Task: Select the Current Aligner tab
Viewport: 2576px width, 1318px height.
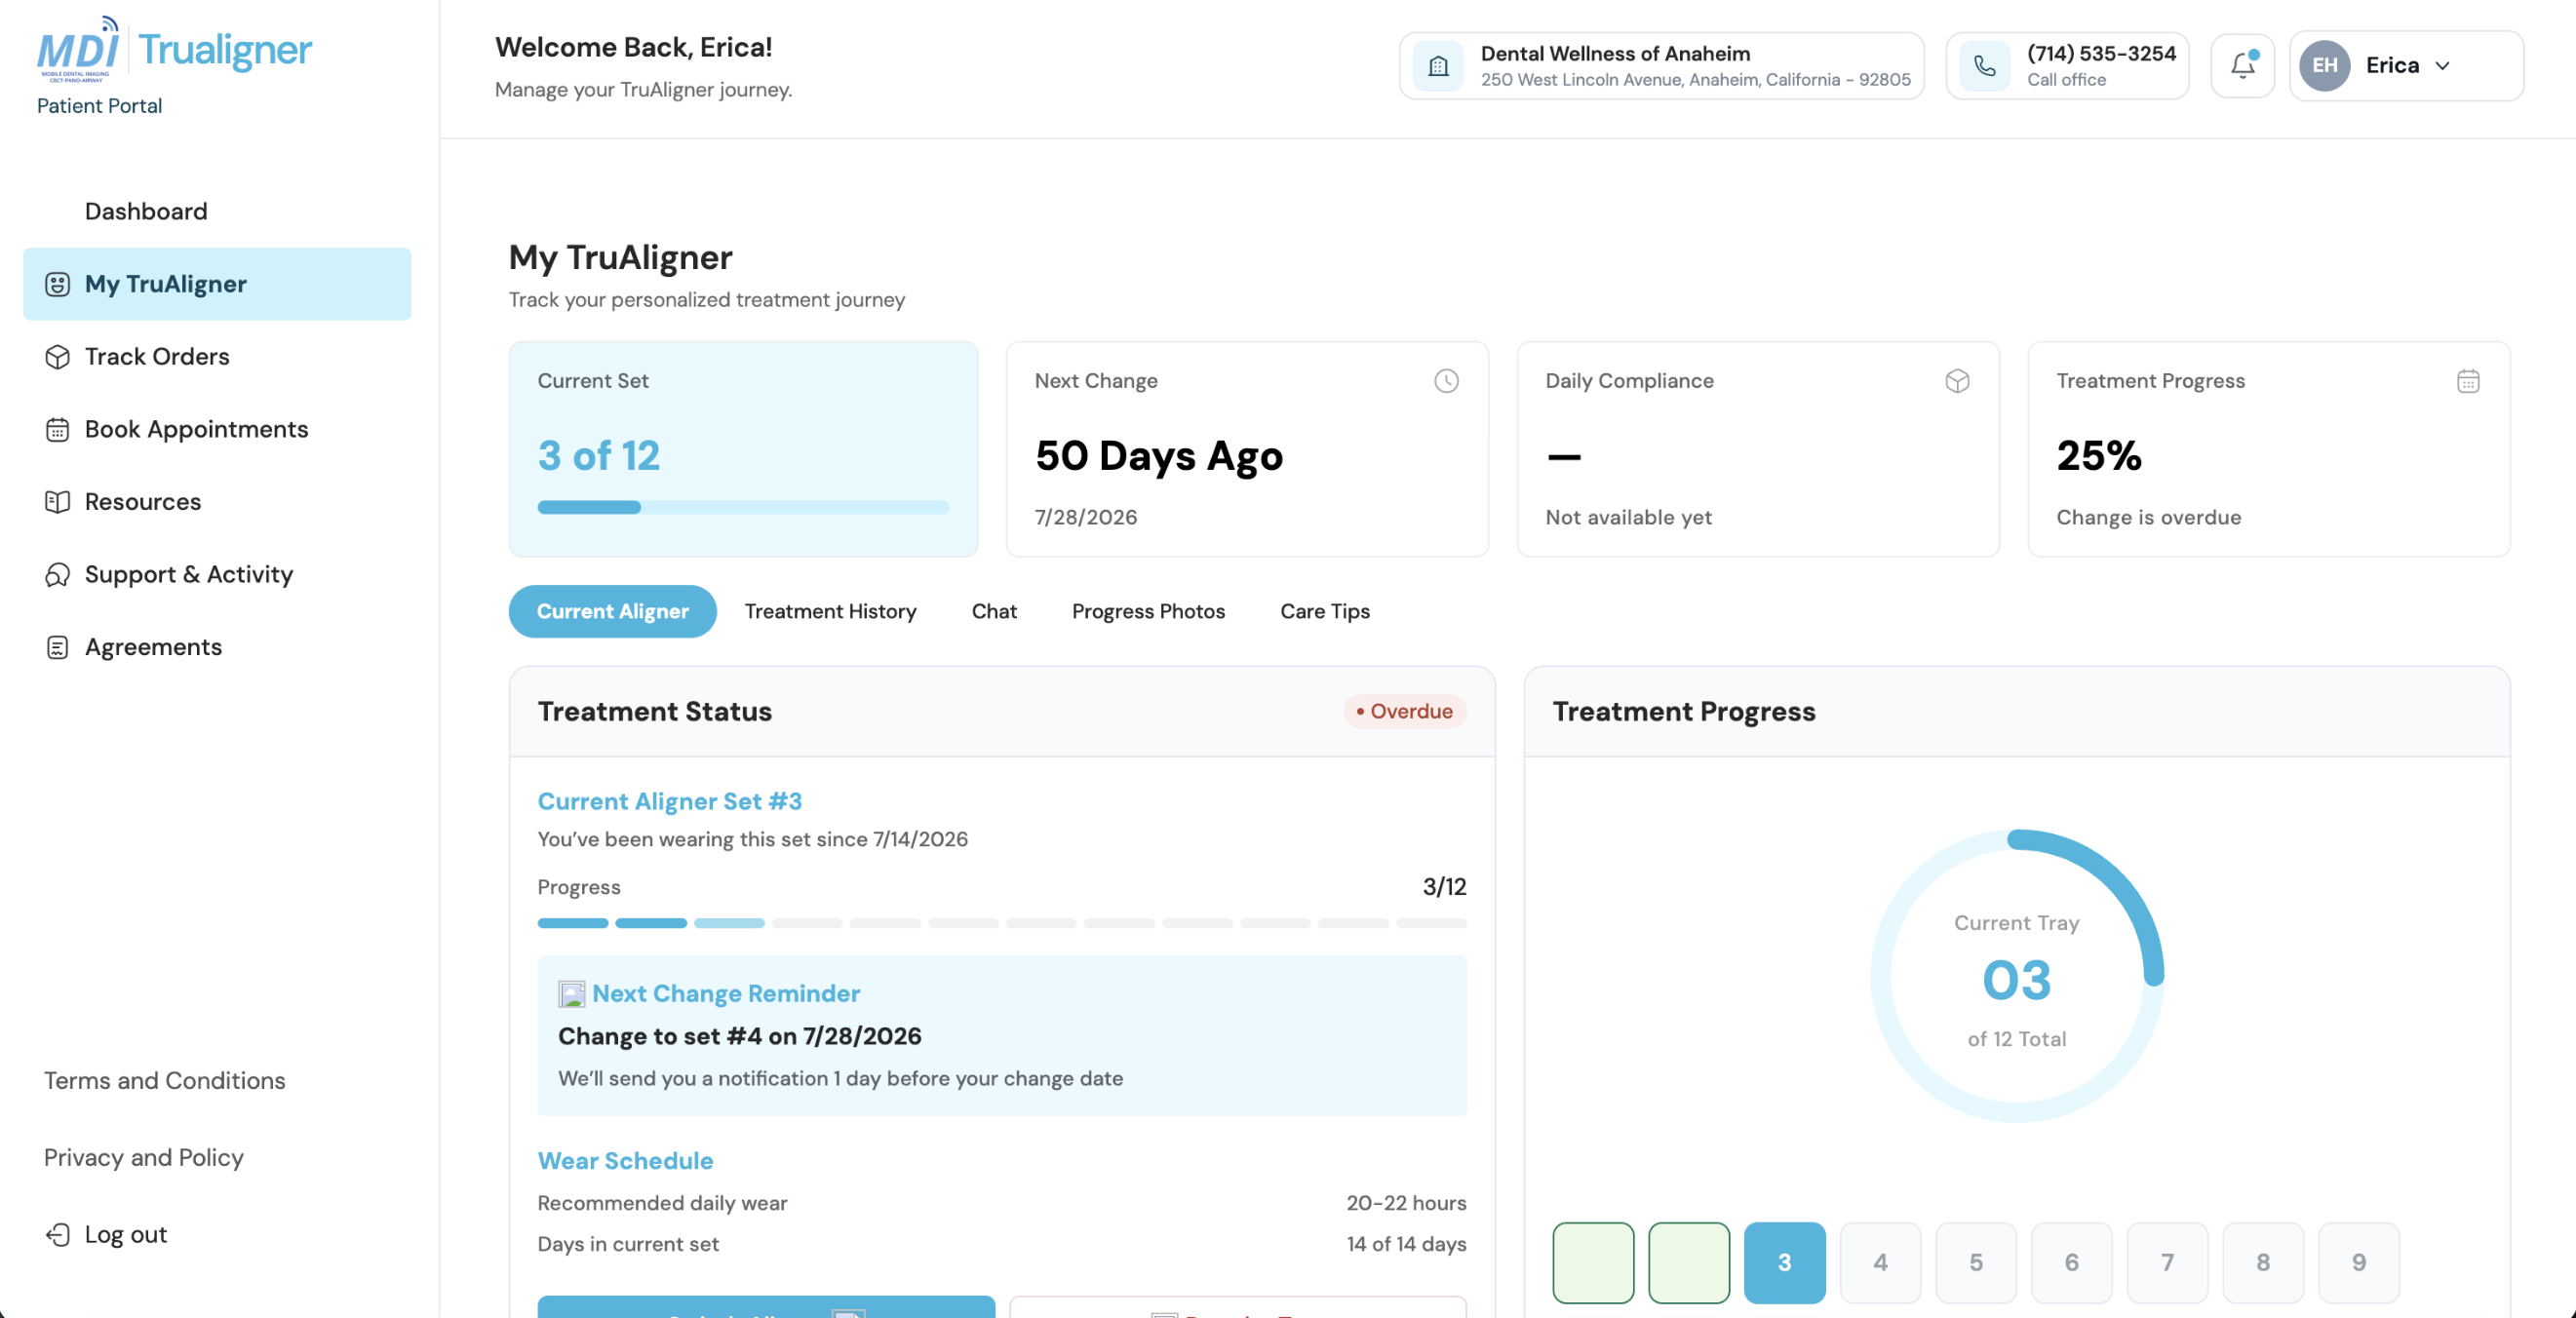Action: coord(612,612)
